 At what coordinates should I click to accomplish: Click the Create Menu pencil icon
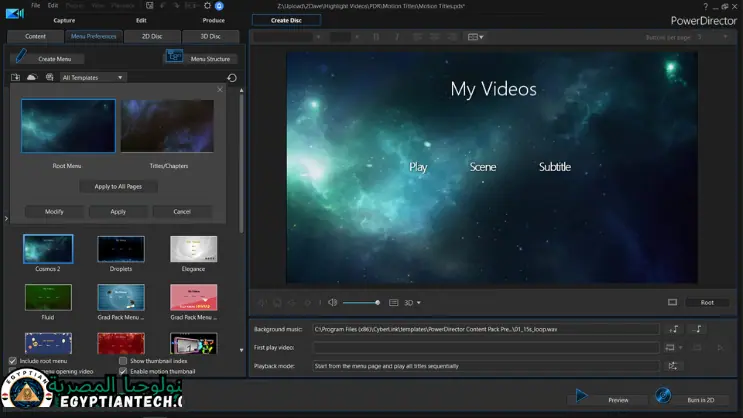tap(21, 57)
